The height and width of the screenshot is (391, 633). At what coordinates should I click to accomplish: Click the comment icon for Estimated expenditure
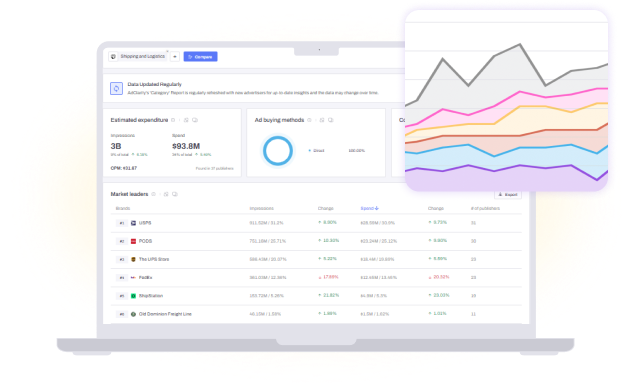[195, 120]
